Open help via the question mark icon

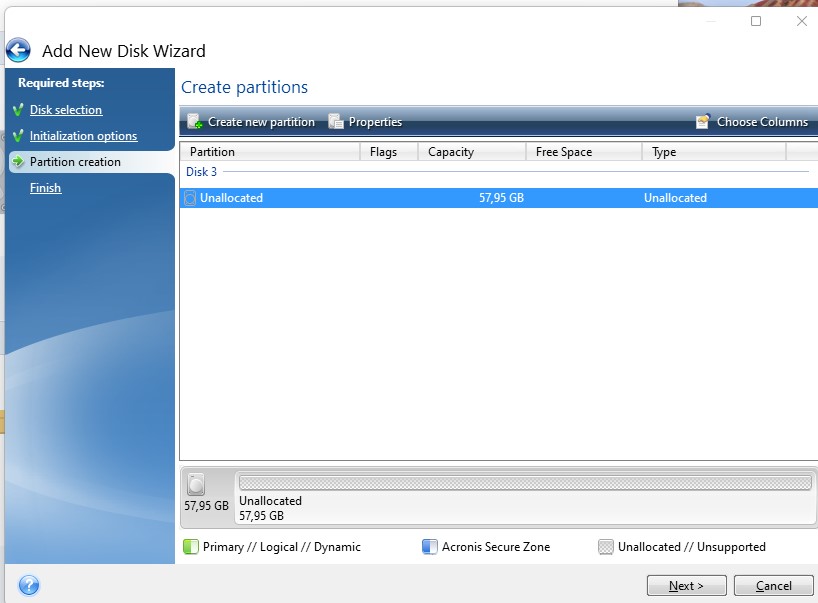tap(29, 585)
